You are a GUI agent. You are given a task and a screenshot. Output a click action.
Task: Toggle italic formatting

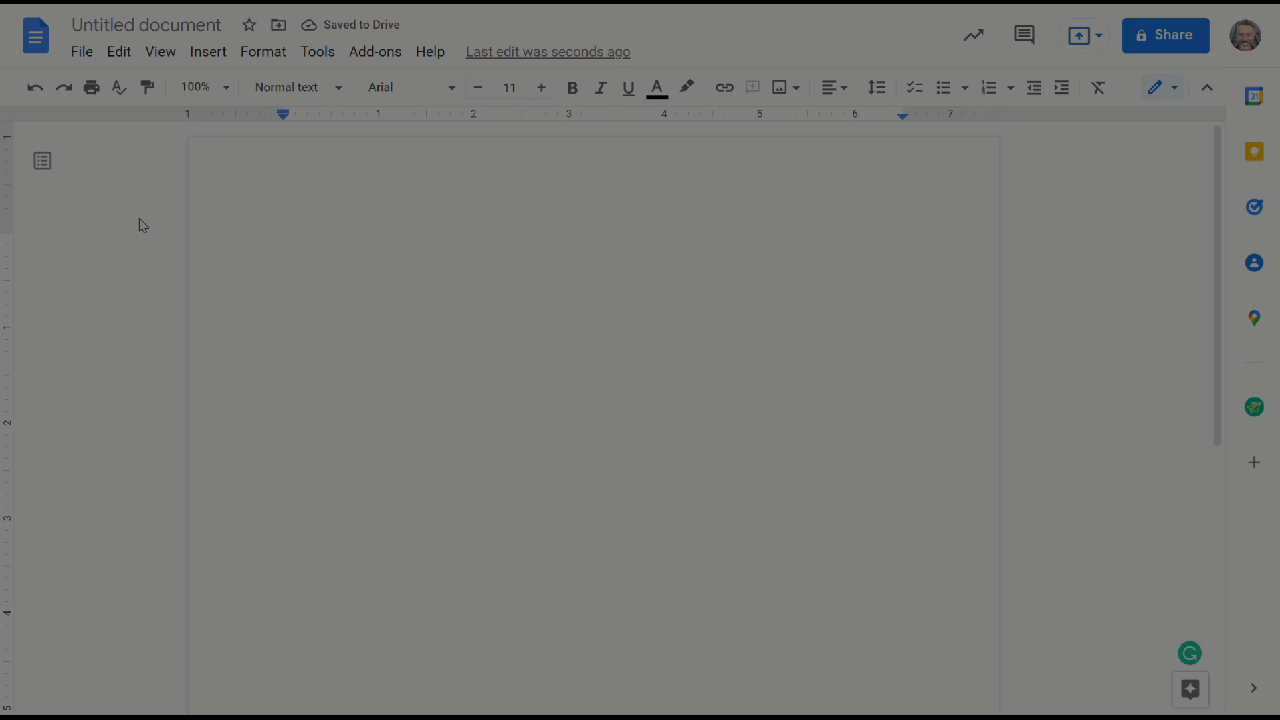[x=600, y=88]
